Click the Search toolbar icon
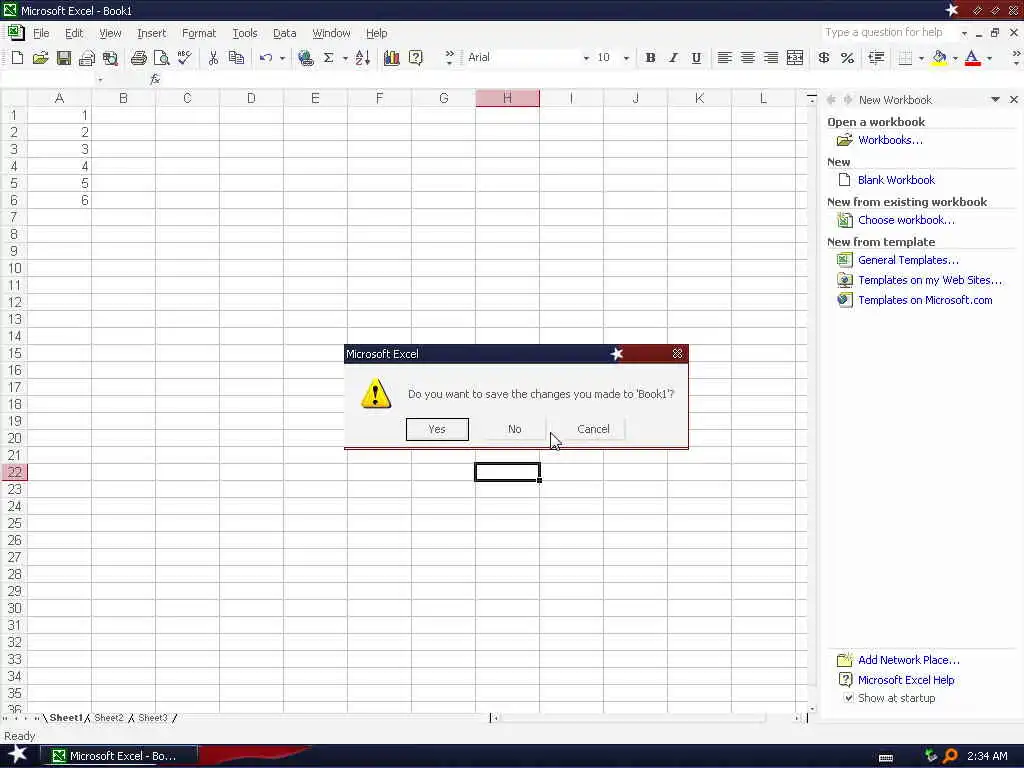The image size is (1024, 768). point(110,58)
